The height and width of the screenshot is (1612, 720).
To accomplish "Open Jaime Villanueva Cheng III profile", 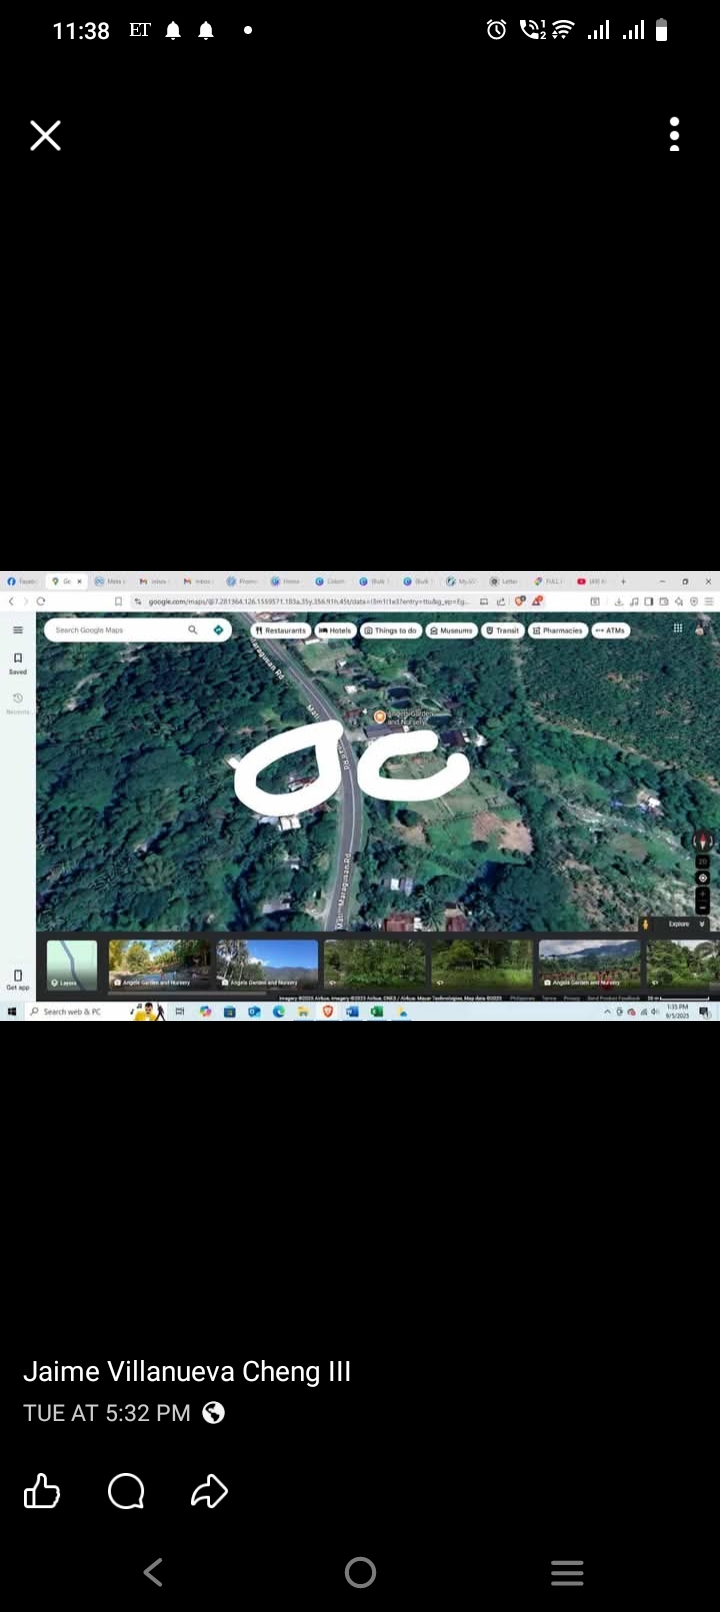I will (x=187, y=1372).
